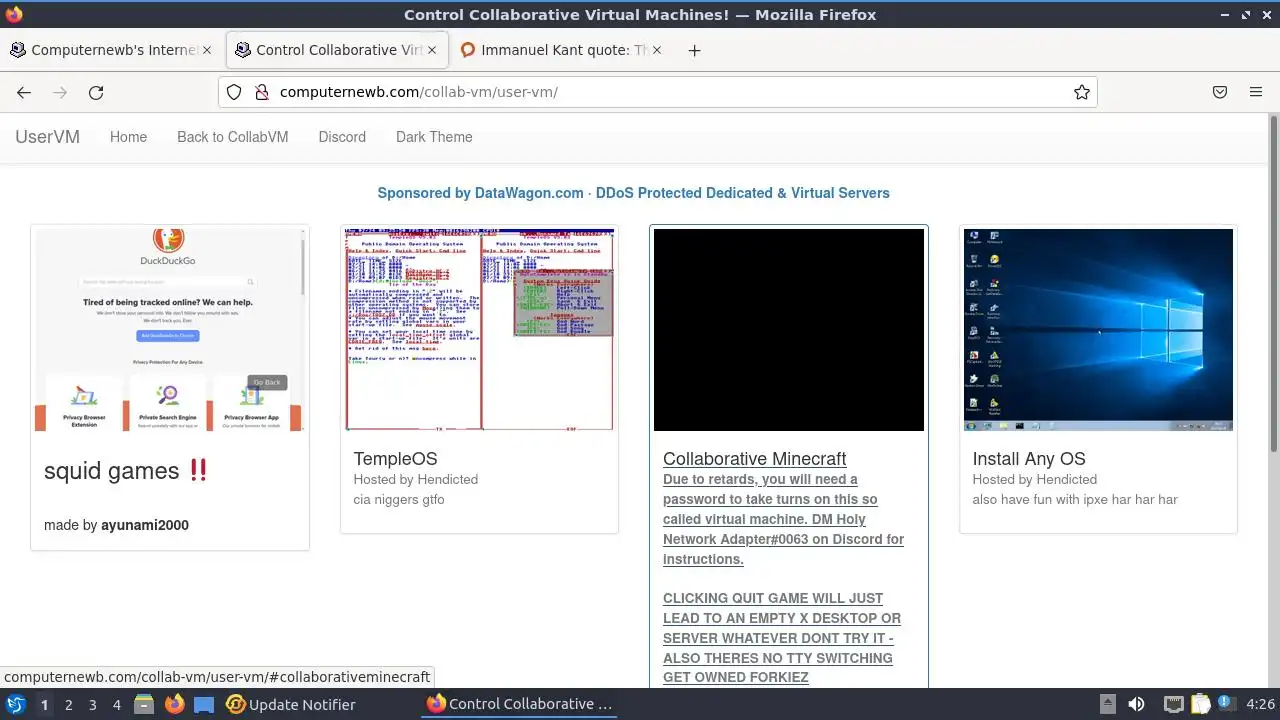1280x720 pixels.
Task: Click the Collaborative Minecraft title link
Action: (754, 459)
